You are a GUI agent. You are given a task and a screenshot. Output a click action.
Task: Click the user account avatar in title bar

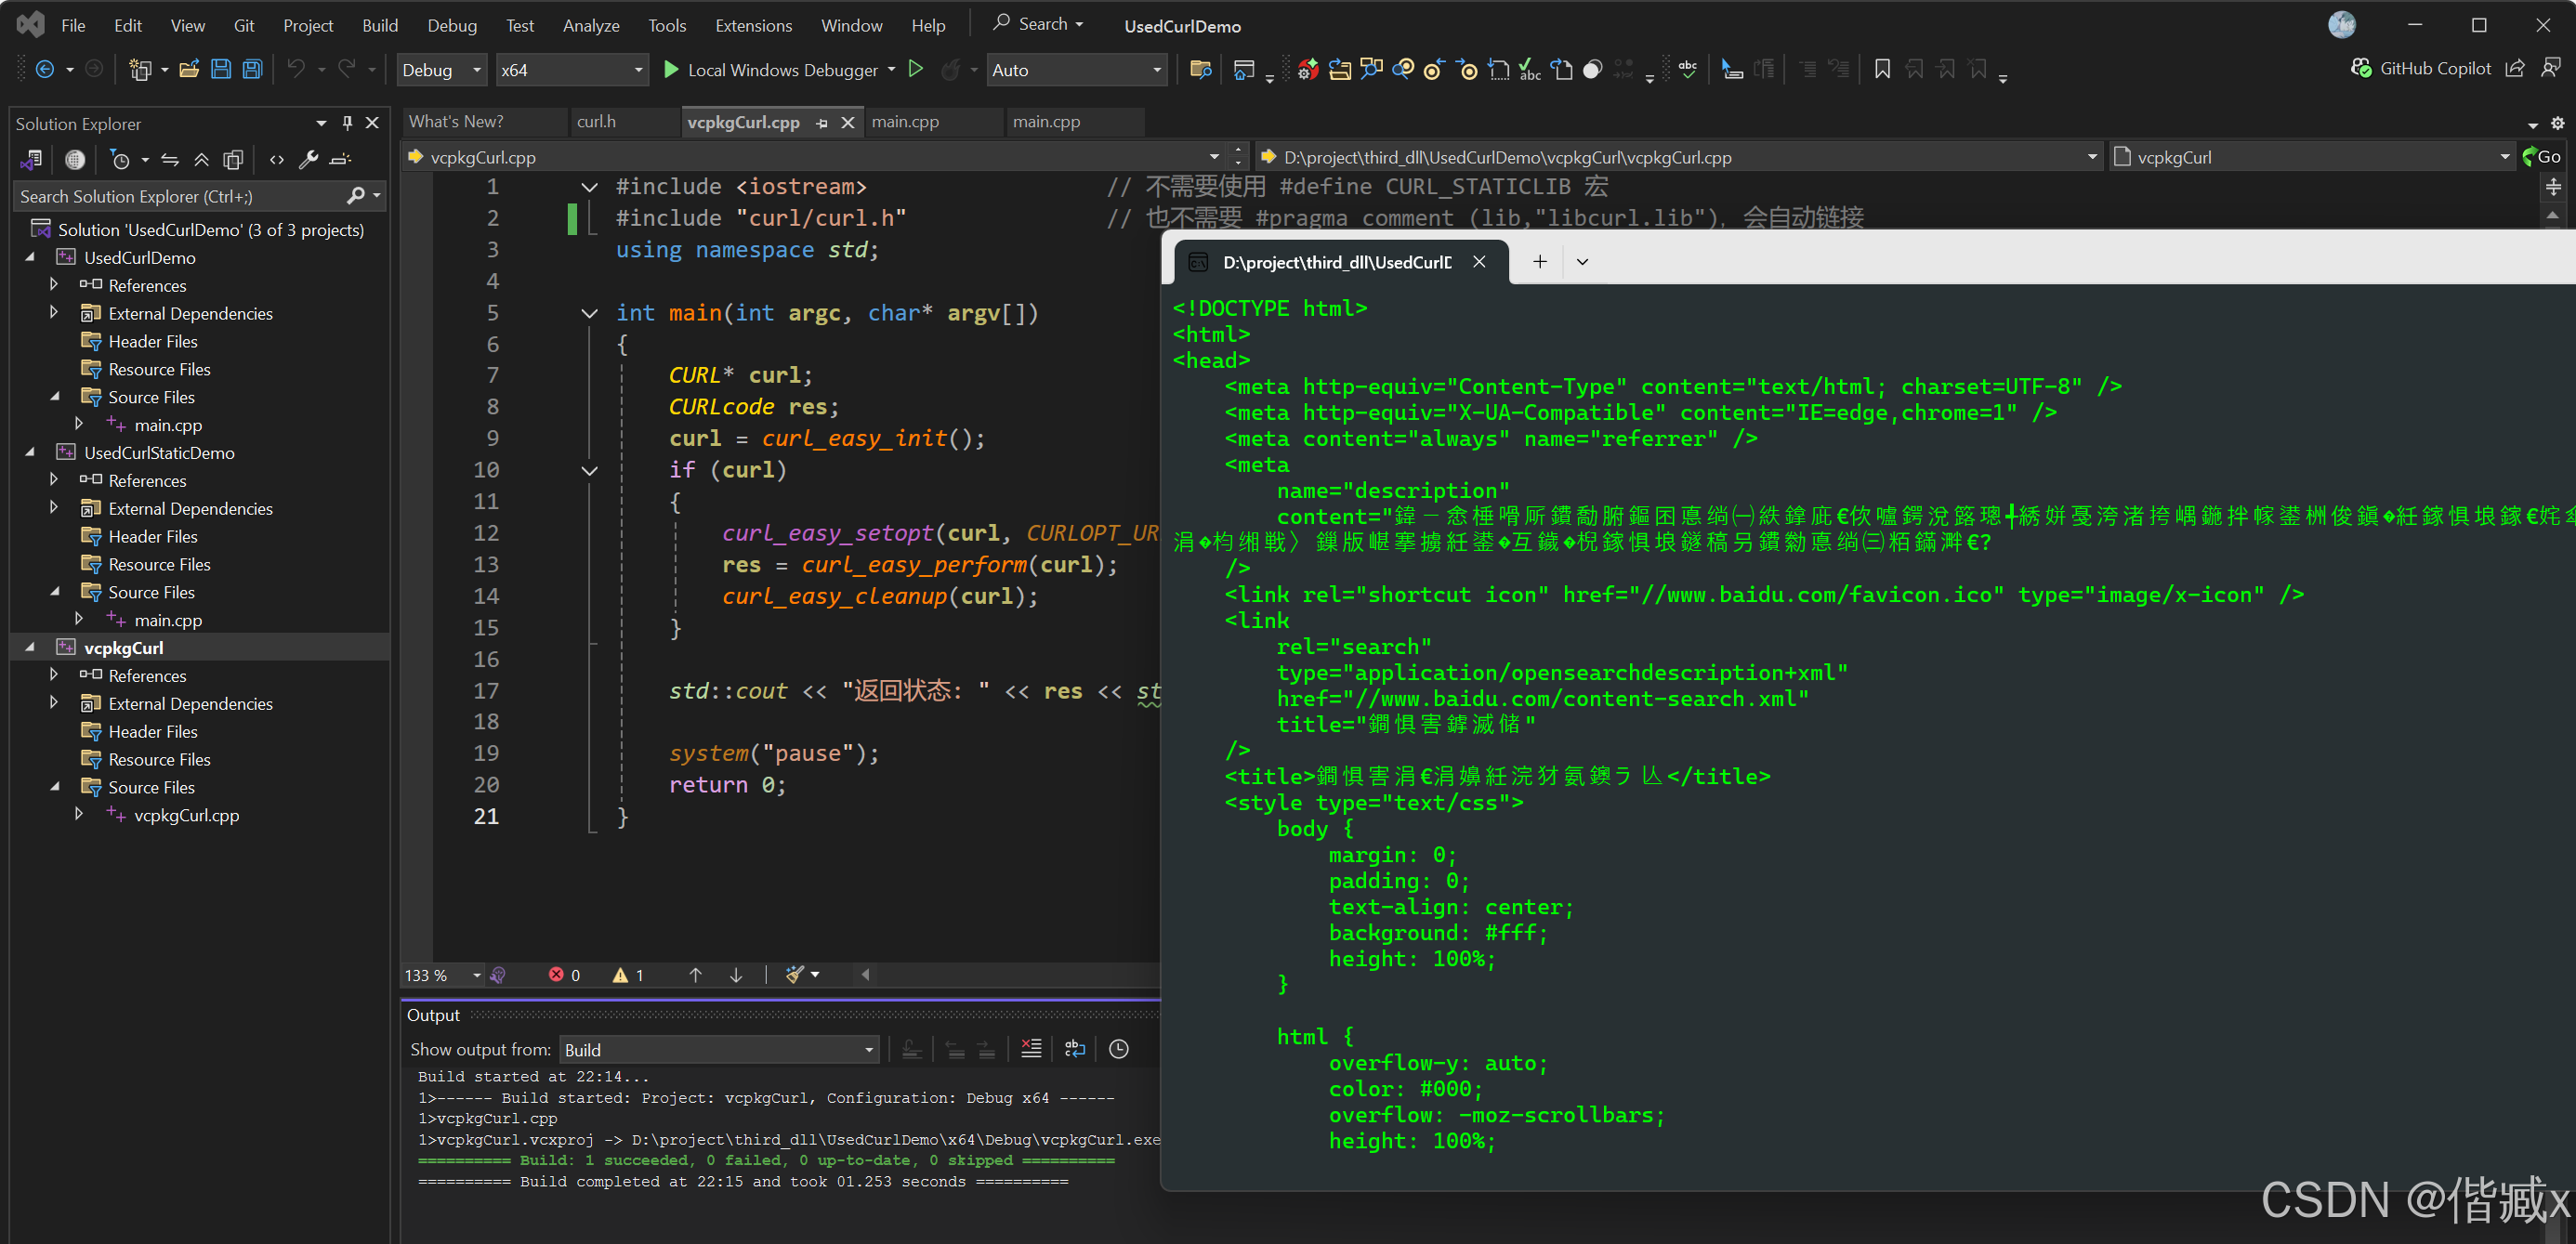click(2342, 25)
